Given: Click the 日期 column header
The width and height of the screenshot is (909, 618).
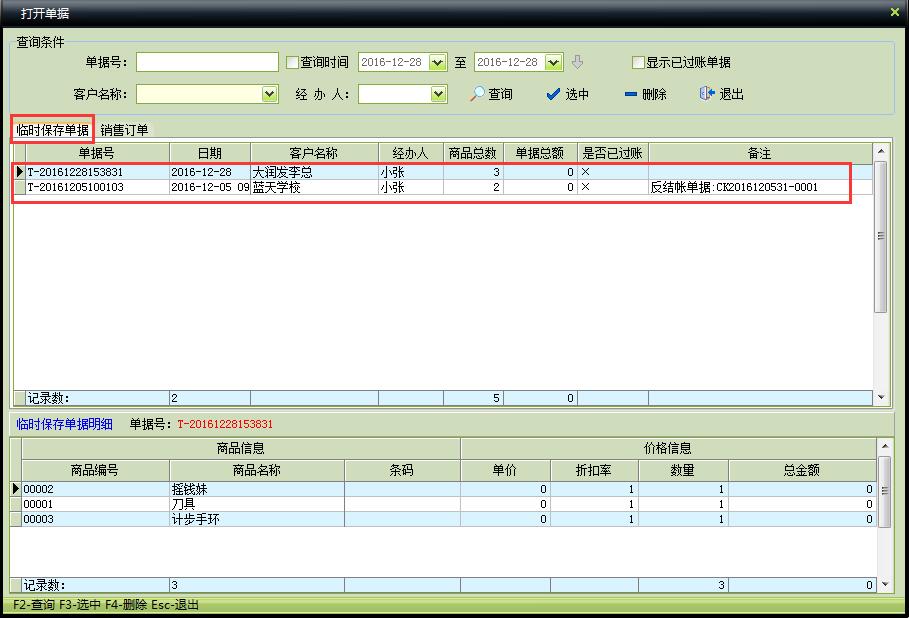Looking at the screenshot, I should [210, 153].
